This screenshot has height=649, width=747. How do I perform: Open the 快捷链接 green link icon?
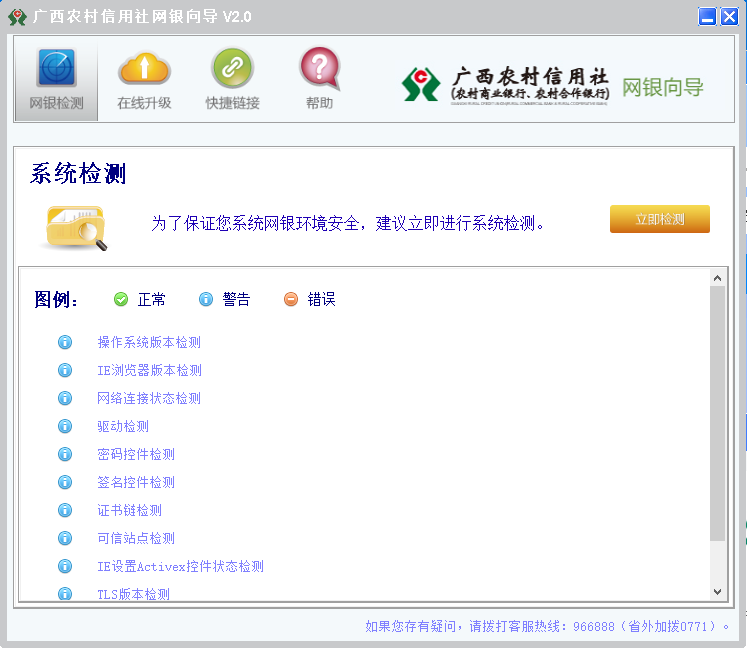[x=232, y=68]
